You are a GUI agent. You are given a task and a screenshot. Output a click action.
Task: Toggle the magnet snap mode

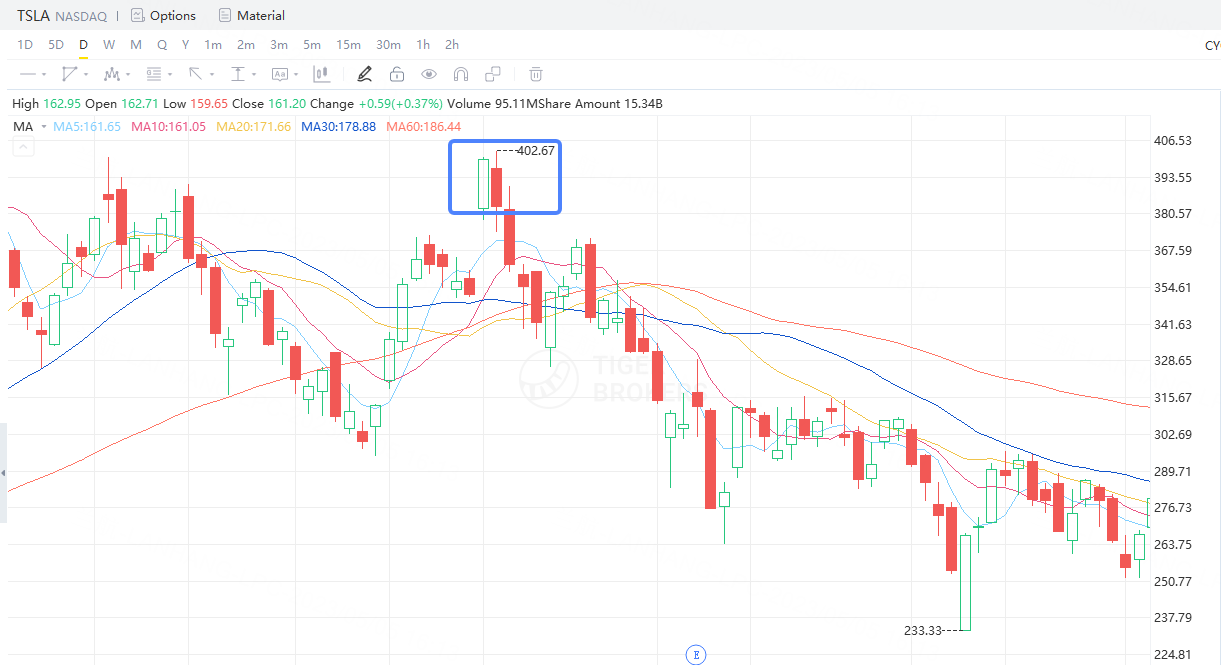[x=461, y=74]
